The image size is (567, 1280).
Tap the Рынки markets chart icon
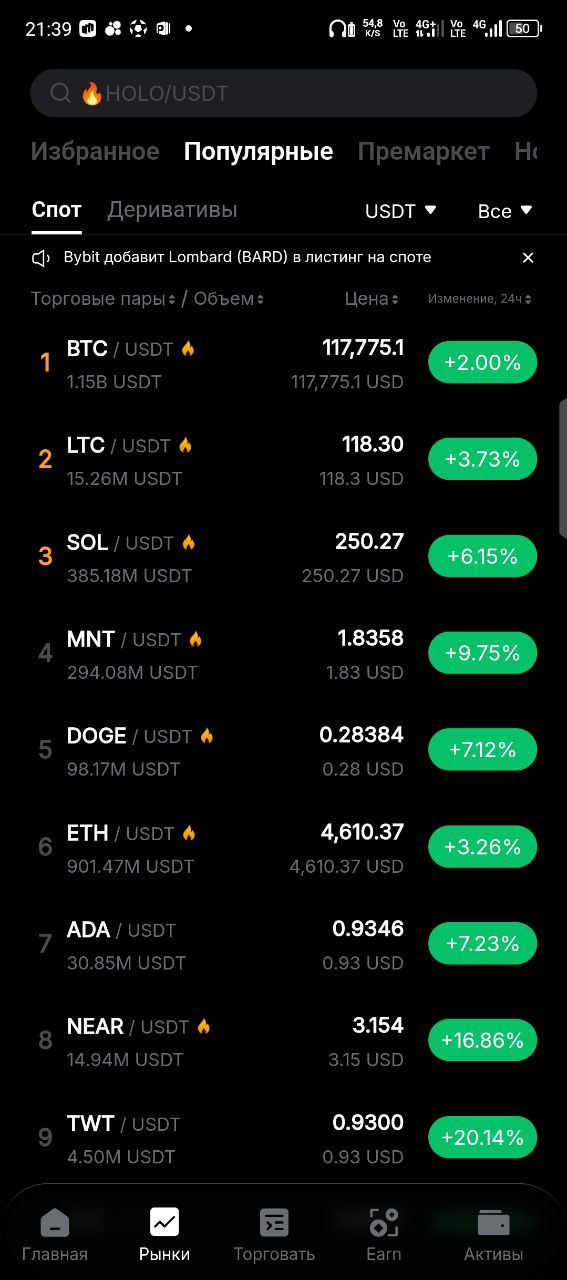click(164, 1222)
